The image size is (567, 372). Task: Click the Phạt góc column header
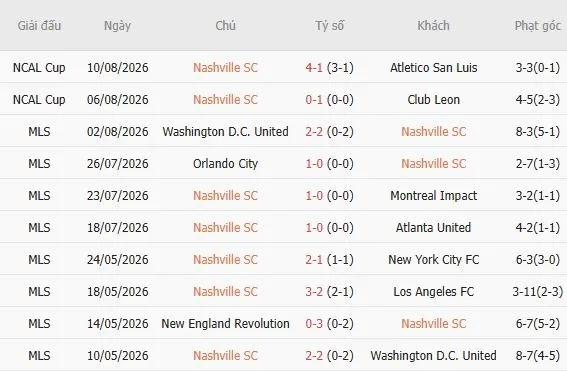[538, 26]
